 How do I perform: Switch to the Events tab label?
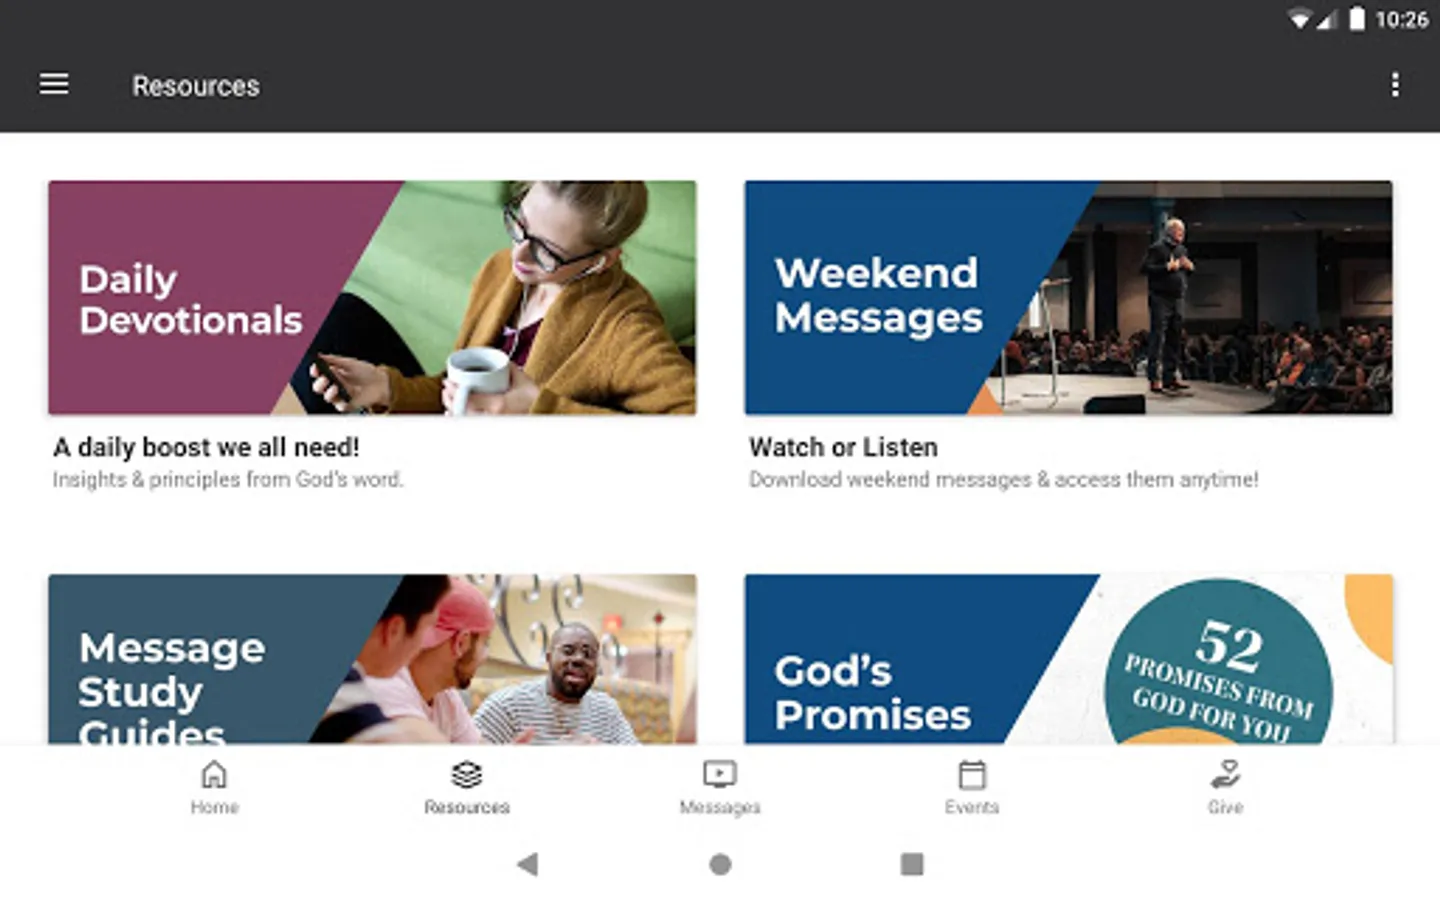(972, 807)
